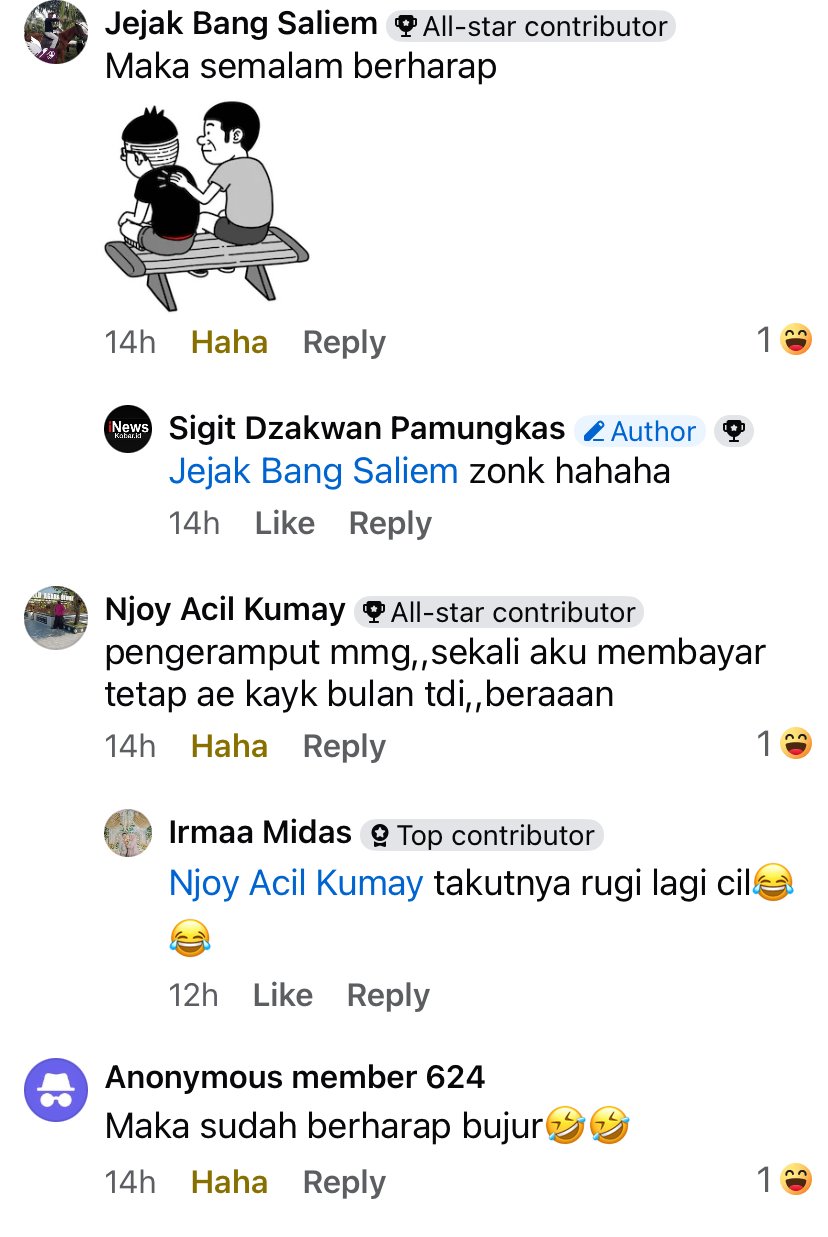Open Njoy Acil Kumay's profile picture
Image resolution: width=828 pixels, height=1237 pixels.
(x=56, y=618)
